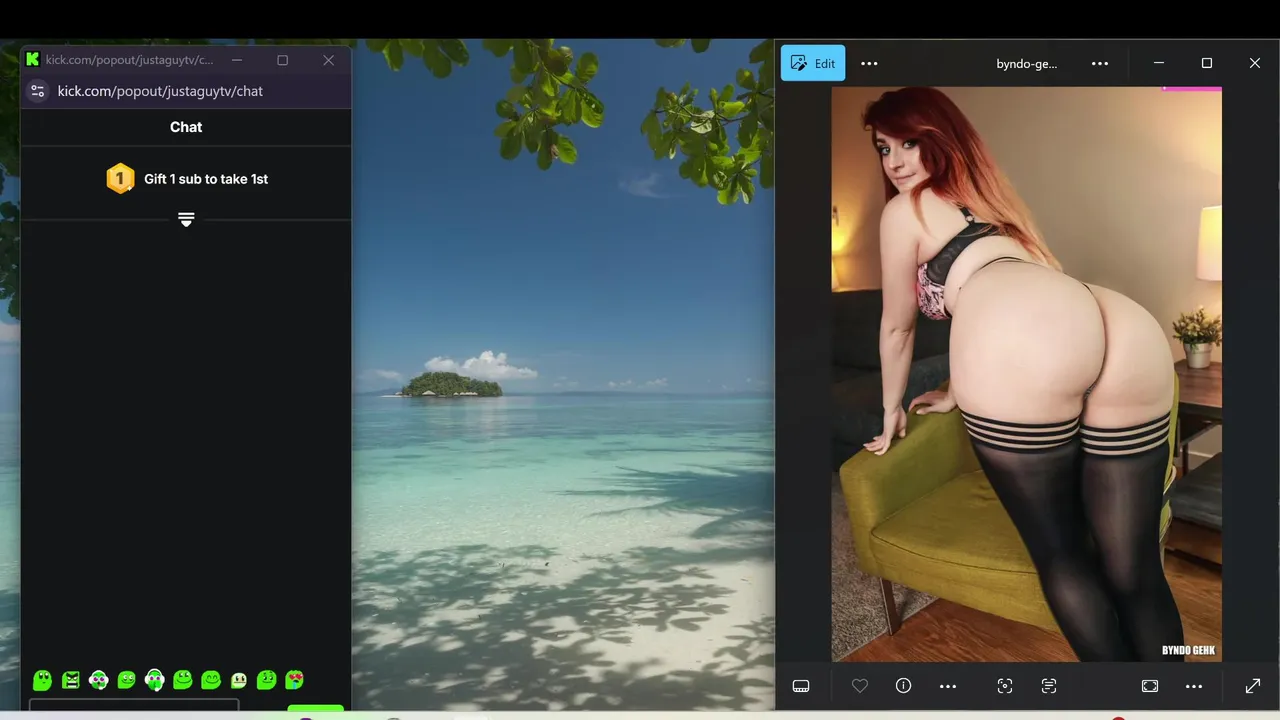Close the Kick chat popout window
This screenshot has width=1280, height=720.
pos(328,60)
